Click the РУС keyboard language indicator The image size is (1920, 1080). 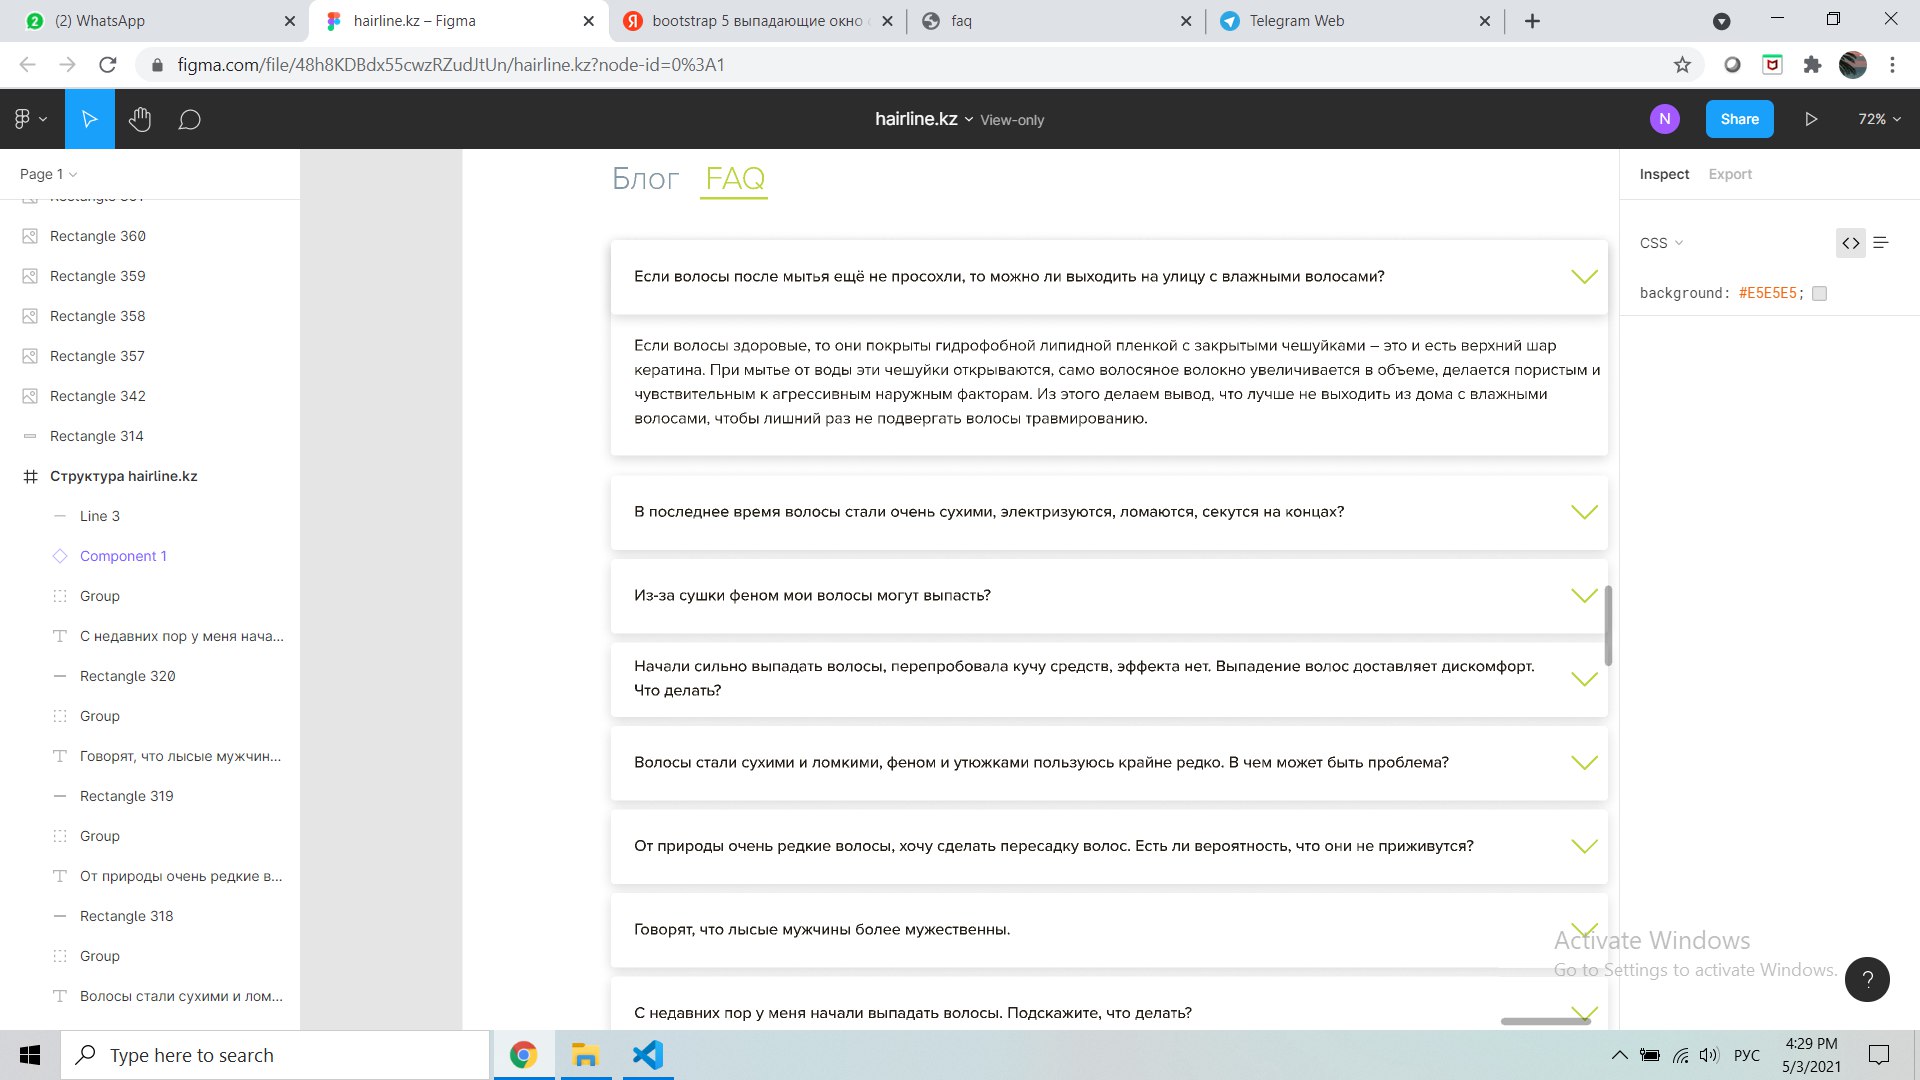[1746, 1055]
